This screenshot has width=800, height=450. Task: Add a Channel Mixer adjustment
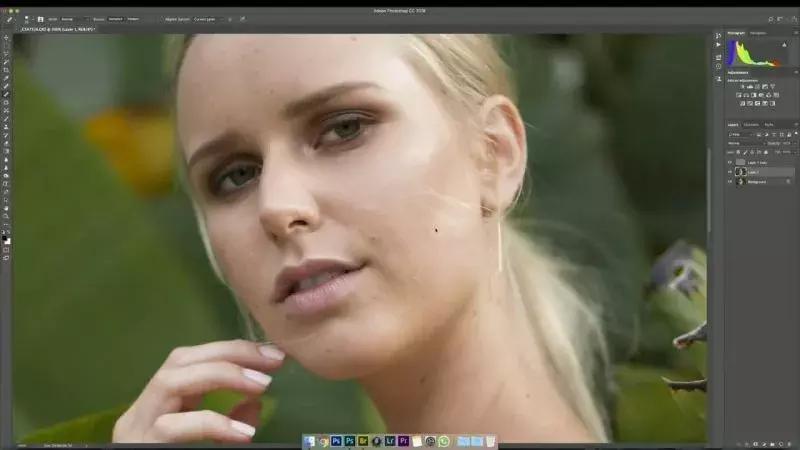coord(769,95)
